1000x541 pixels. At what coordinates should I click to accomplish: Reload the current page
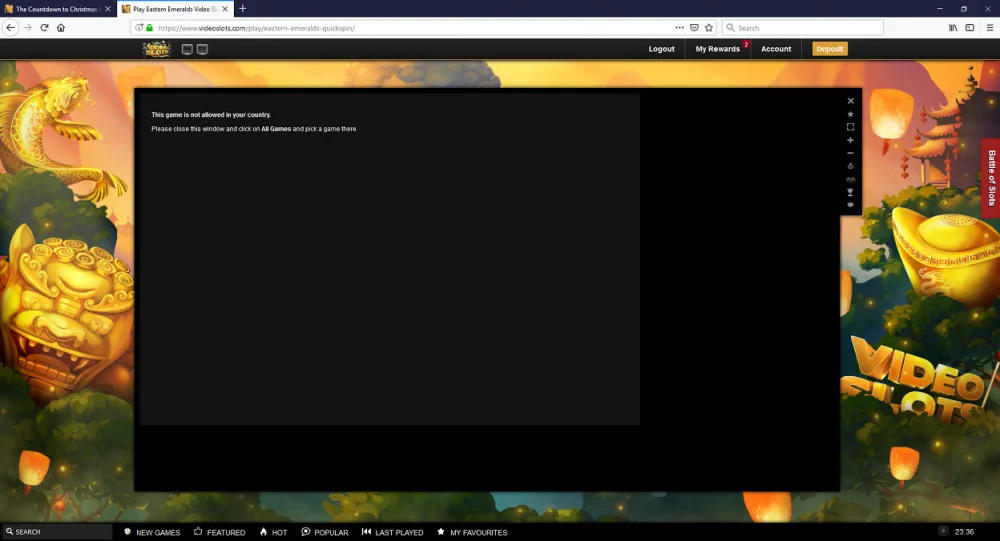(x=44, y=27)
